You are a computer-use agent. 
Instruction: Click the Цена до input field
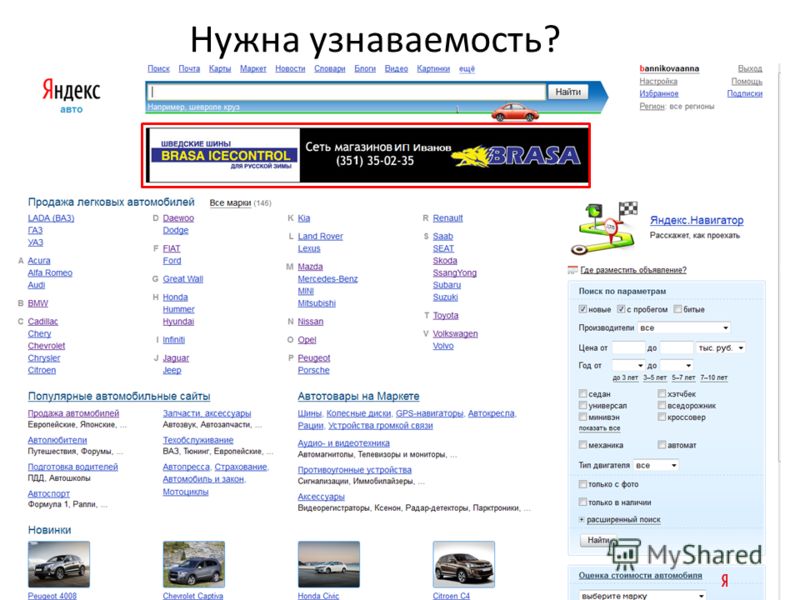(x=676, y=348)
